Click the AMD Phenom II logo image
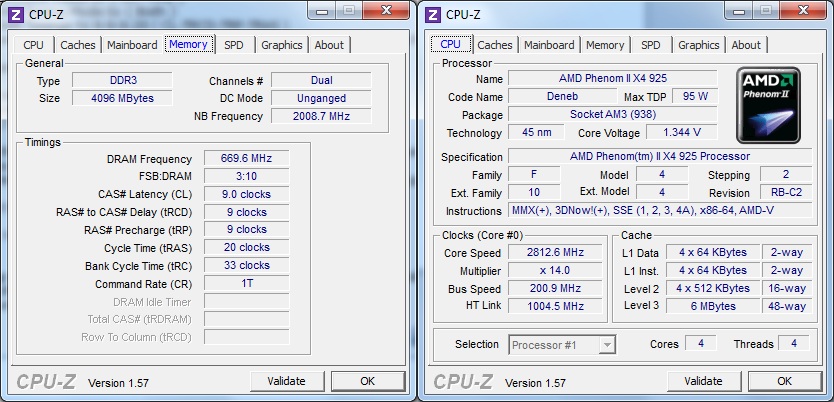This screenshot has width=834, height=402. [x=768, y=105]
